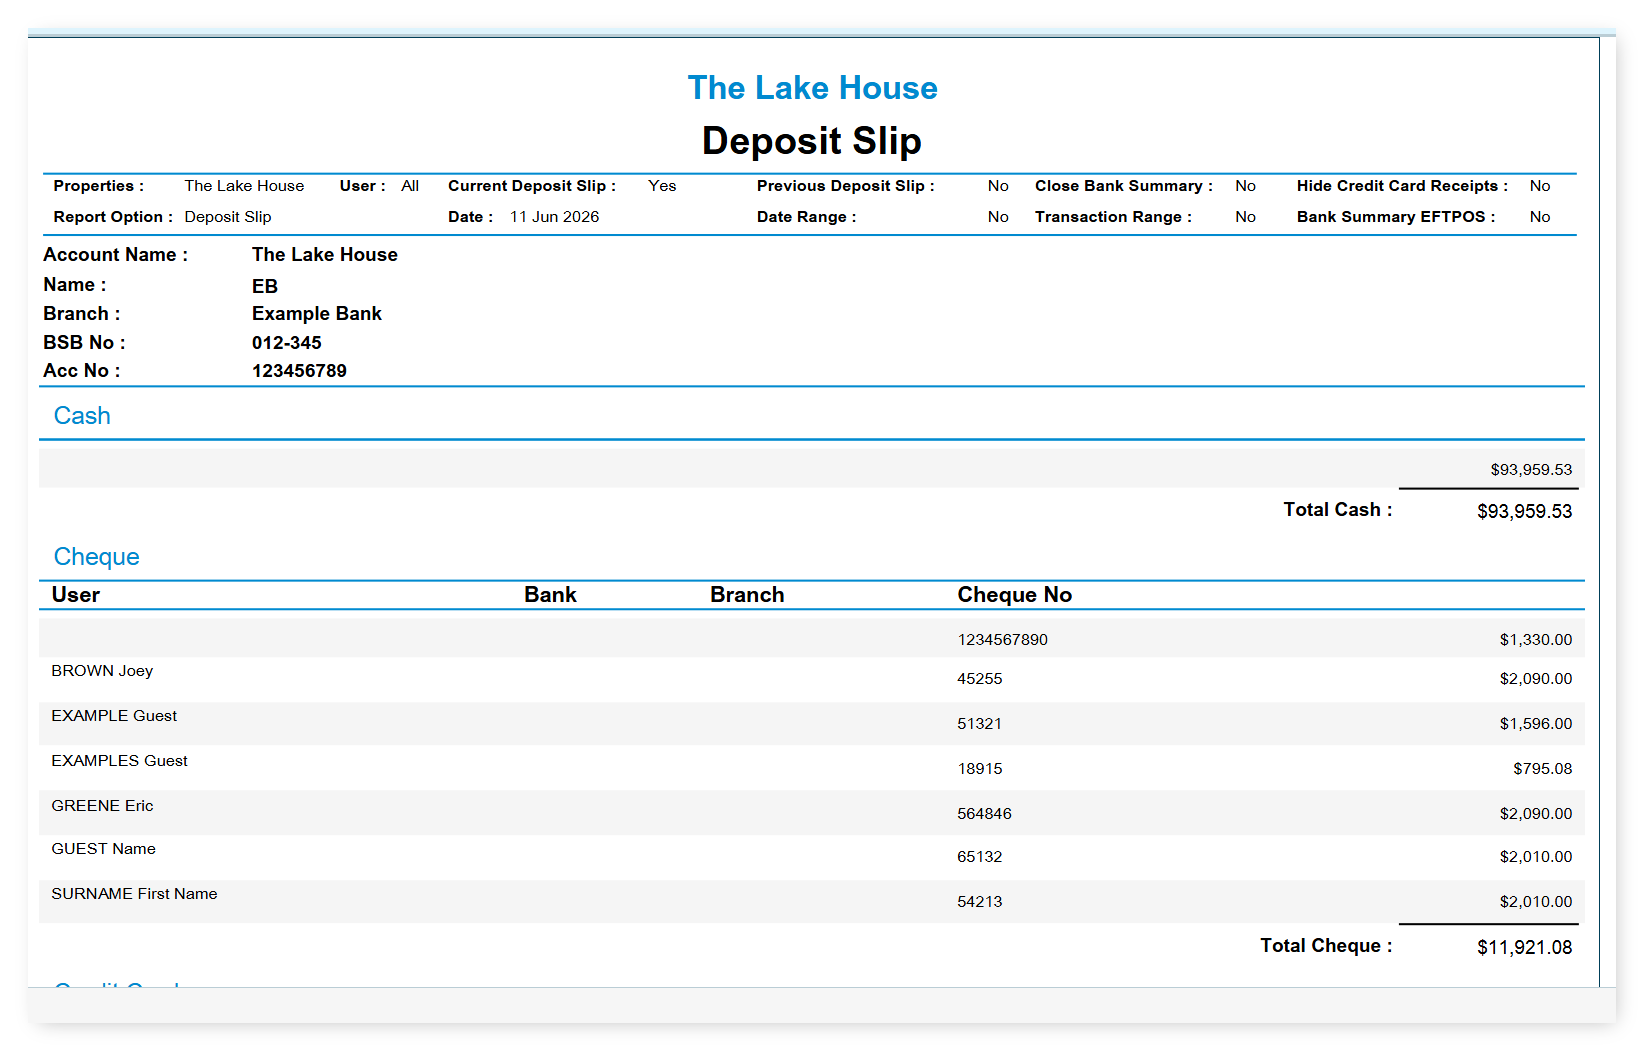Click the 'The Lake House' report title
This screenshot has height=1051, width=1644.
tap(812, 88)
